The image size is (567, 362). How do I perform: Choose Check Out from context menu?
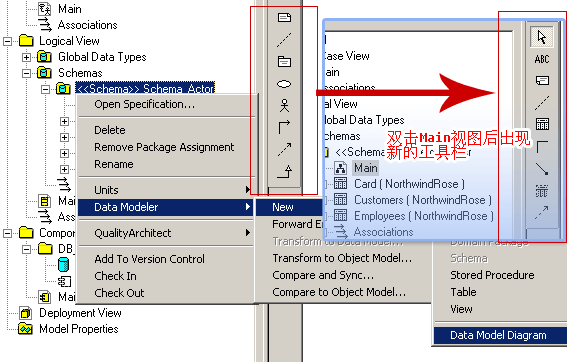tap(167, 293)
